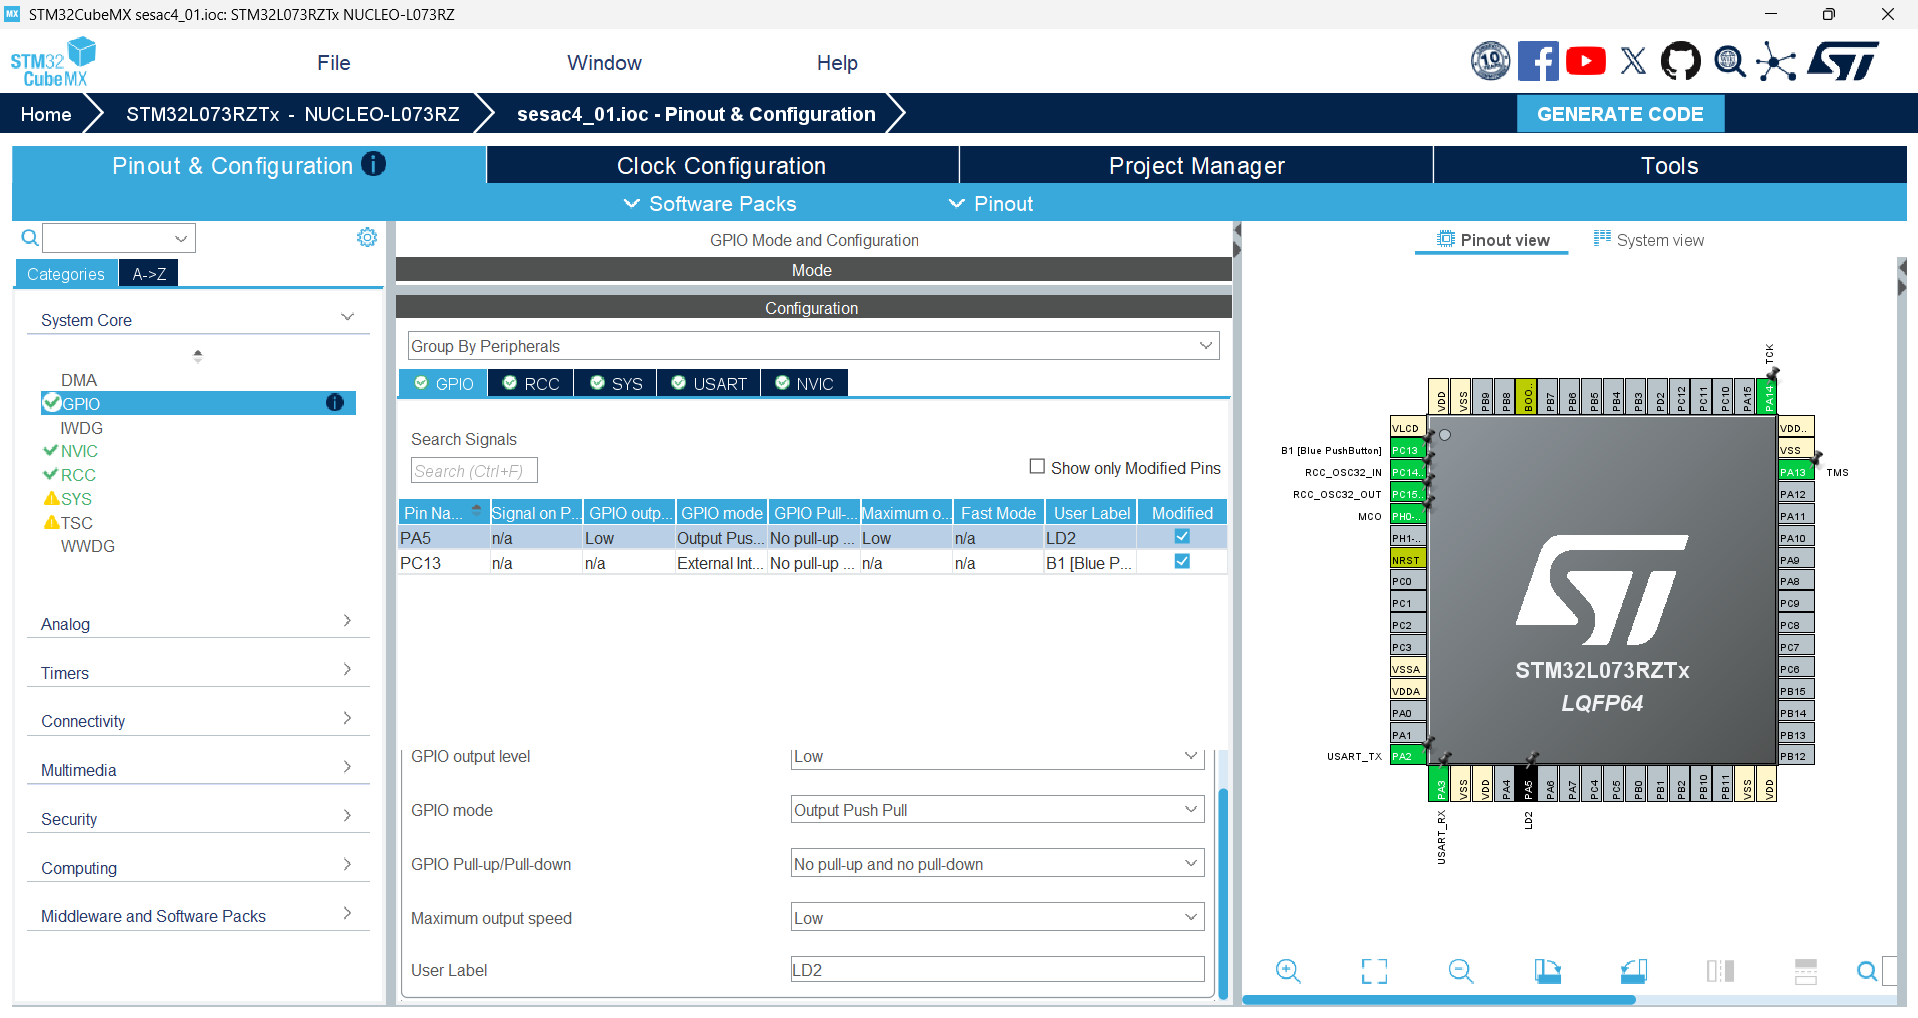The height and width of the screenshot is (1018, 1918).
Task: Open the GPIO Pull-up/Pull-down dropdown
Action: coord(997,864)
